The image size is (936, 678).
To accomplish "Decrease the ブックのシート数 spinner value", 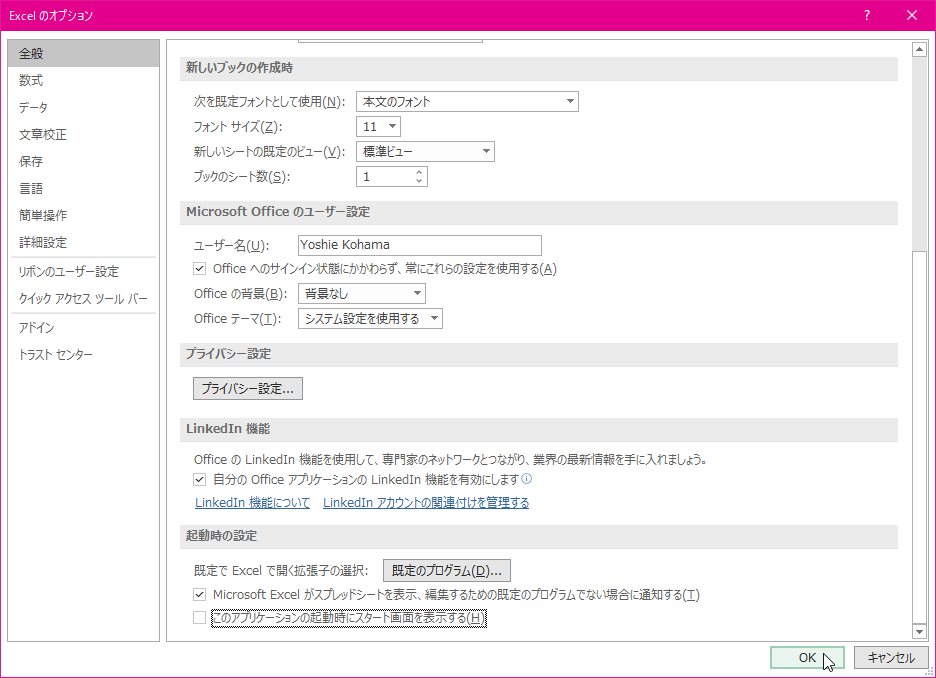I will click(x=419, y=181).
